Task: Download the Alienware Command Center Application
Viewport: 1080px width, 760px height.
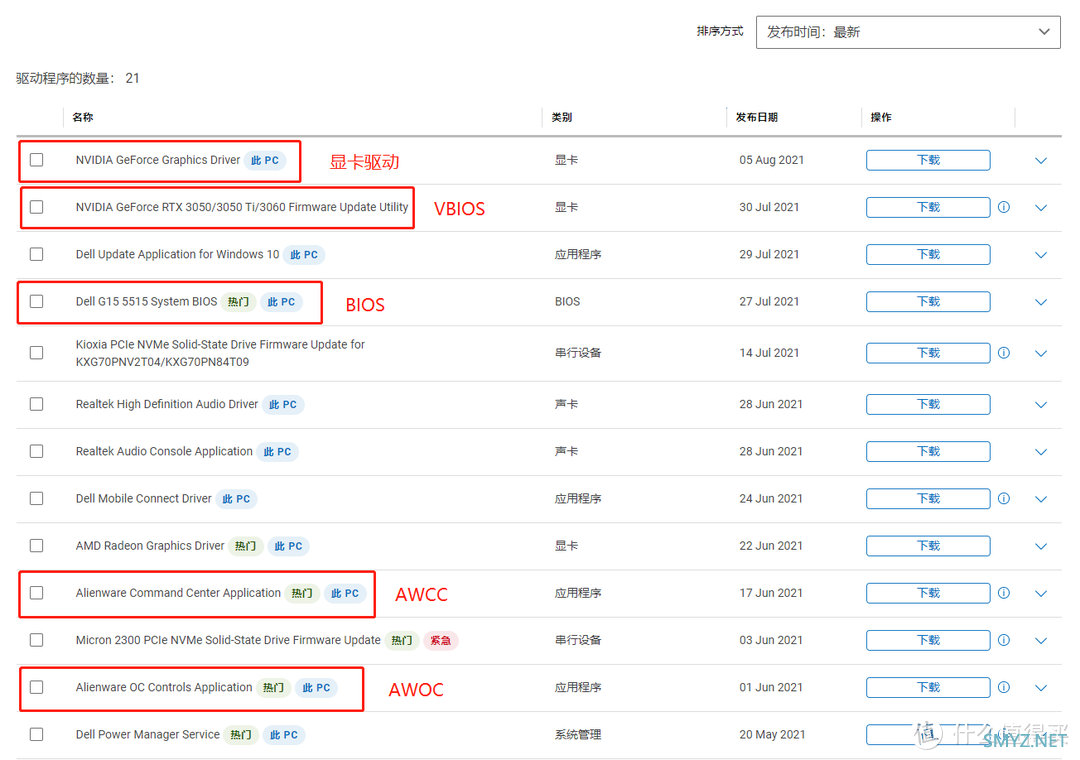Action: 928,593
